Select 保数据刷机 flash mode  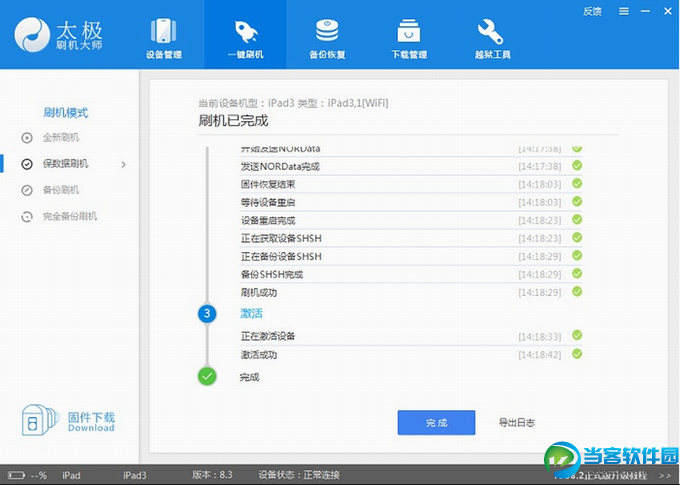point(64,163)
